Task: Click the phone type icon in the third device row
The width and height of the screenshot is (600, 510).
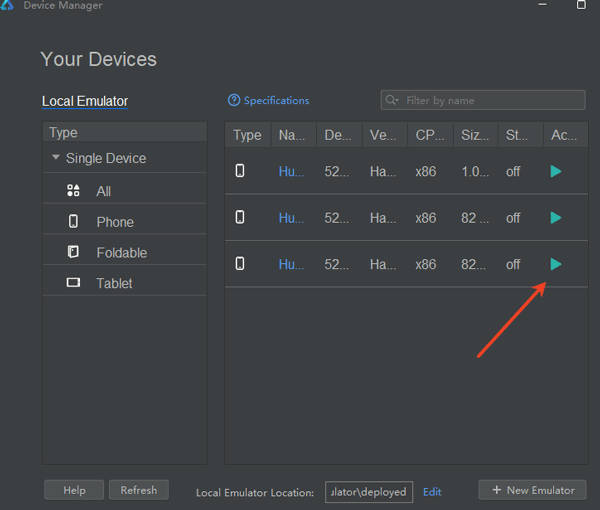Action: click(240, 264)
